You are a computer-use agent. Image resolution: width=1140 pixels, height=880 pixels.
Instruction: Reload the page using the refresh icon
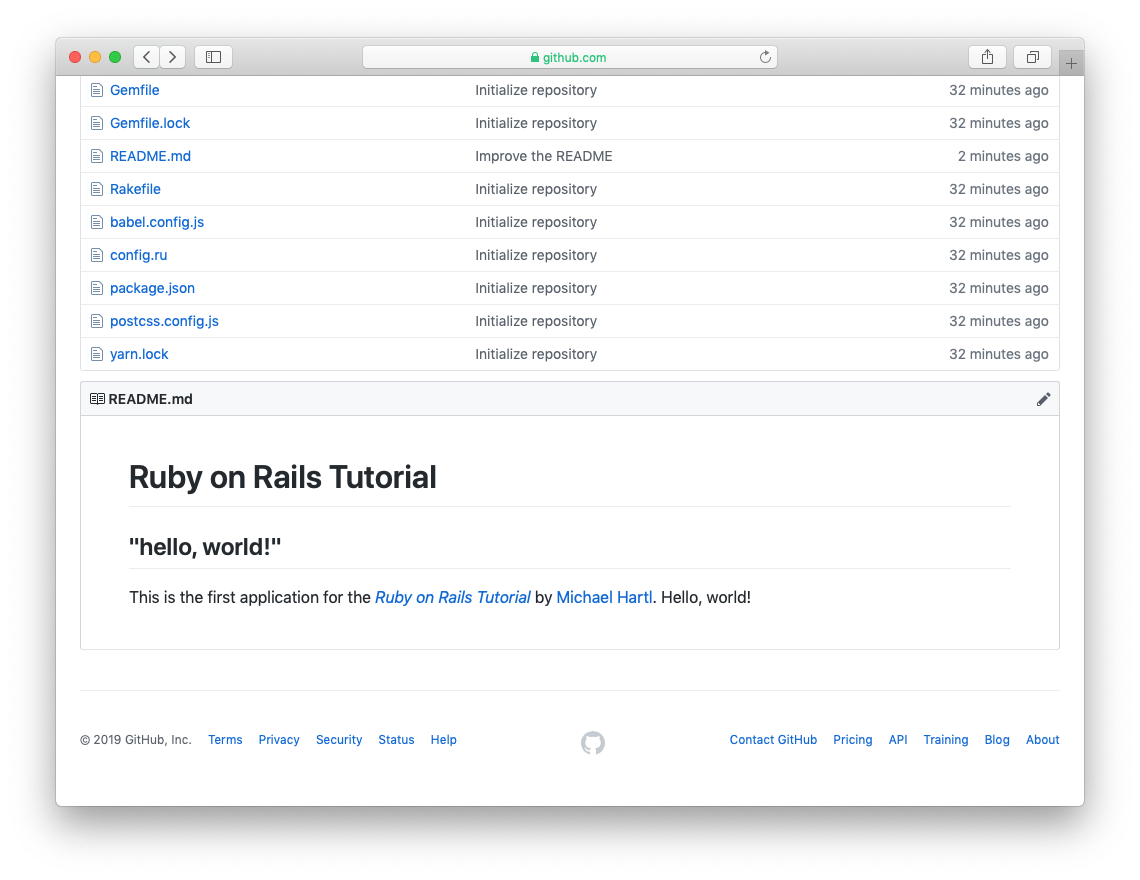coord(765,57)
